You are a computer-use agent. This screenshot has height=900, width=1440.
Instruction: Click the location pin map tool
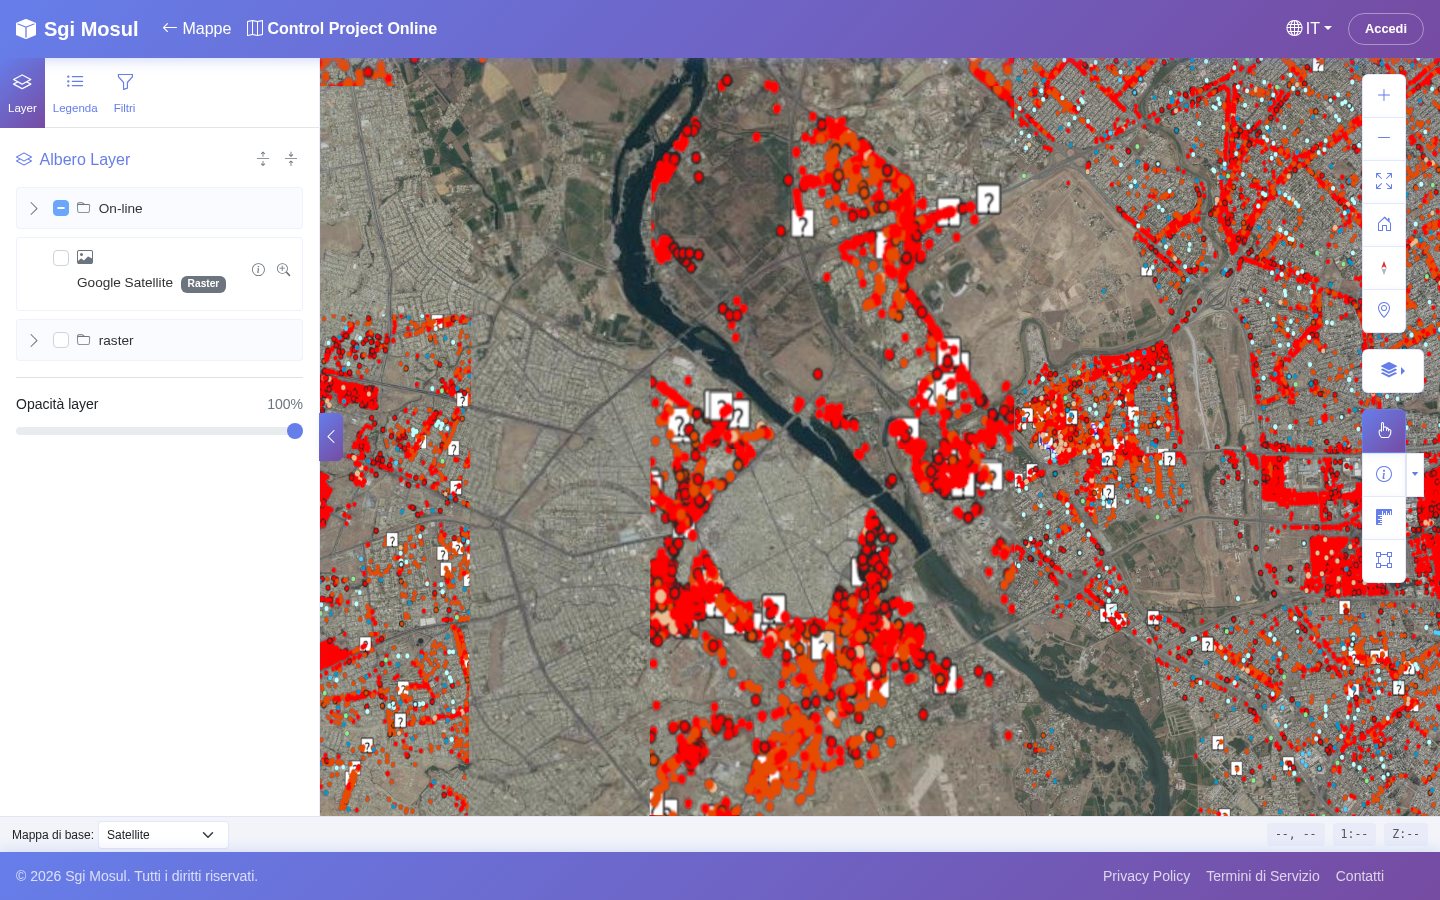click(1384, 310)
